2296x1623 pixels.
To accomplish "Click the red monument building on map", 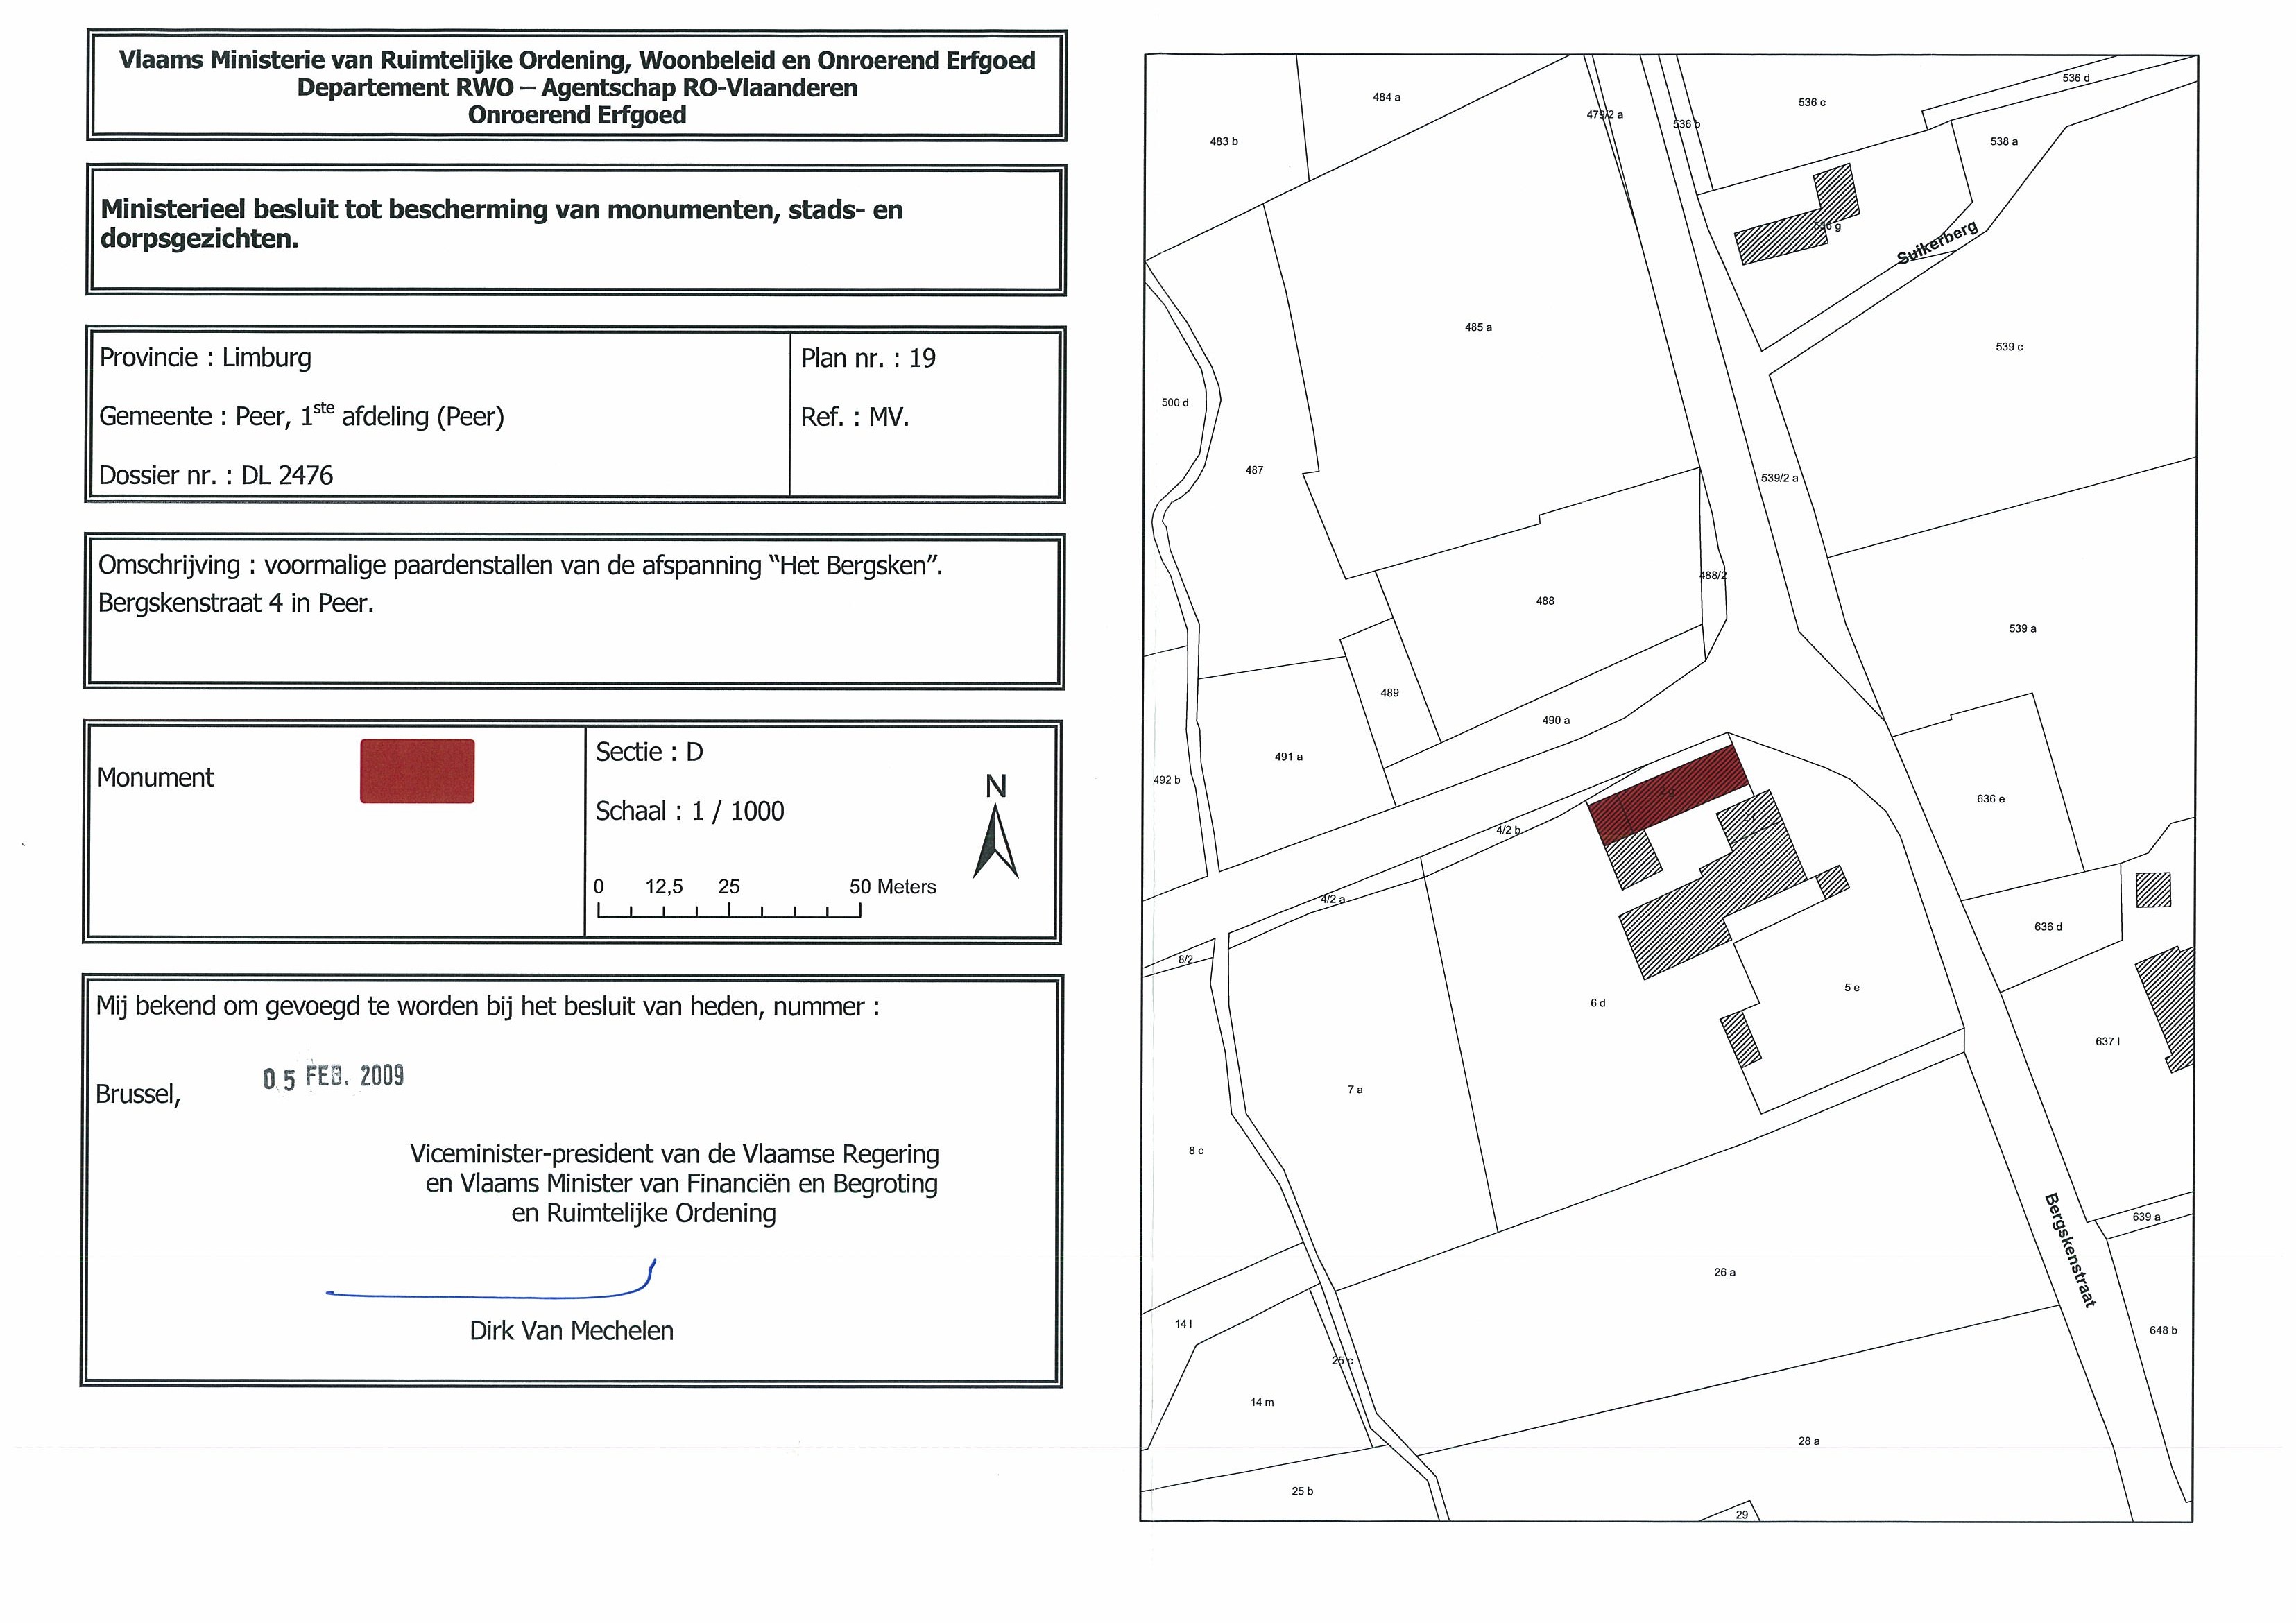I will point(1668,794).
